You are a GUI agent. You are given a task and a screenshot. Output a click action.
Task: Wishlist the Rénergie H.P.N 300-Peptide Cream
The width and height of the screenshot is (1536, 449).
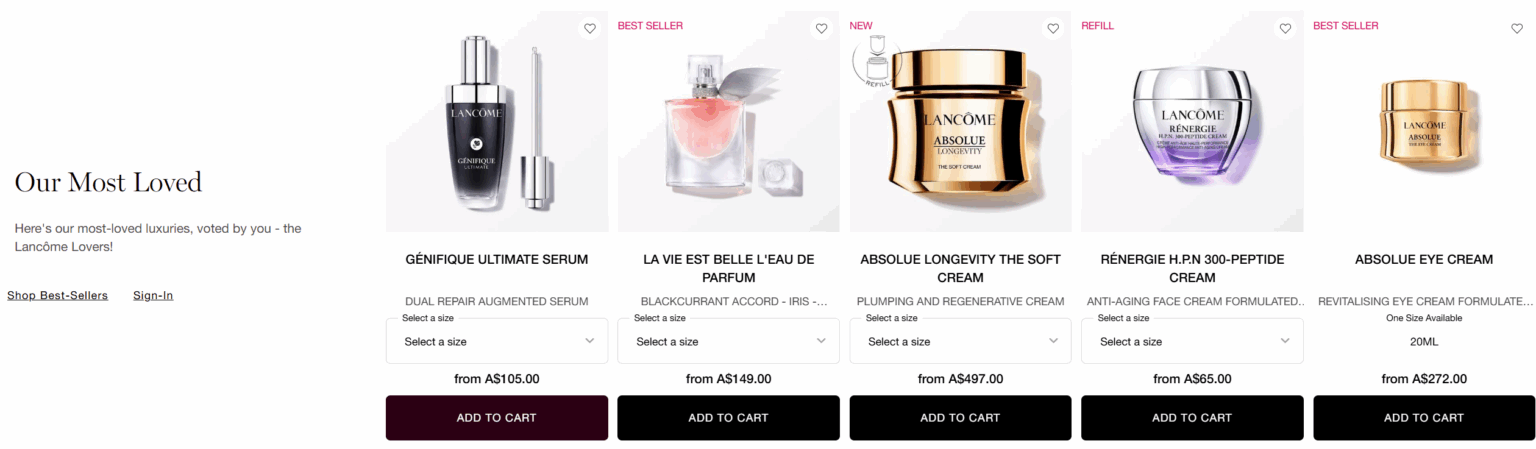click(x=1285, y=28)
